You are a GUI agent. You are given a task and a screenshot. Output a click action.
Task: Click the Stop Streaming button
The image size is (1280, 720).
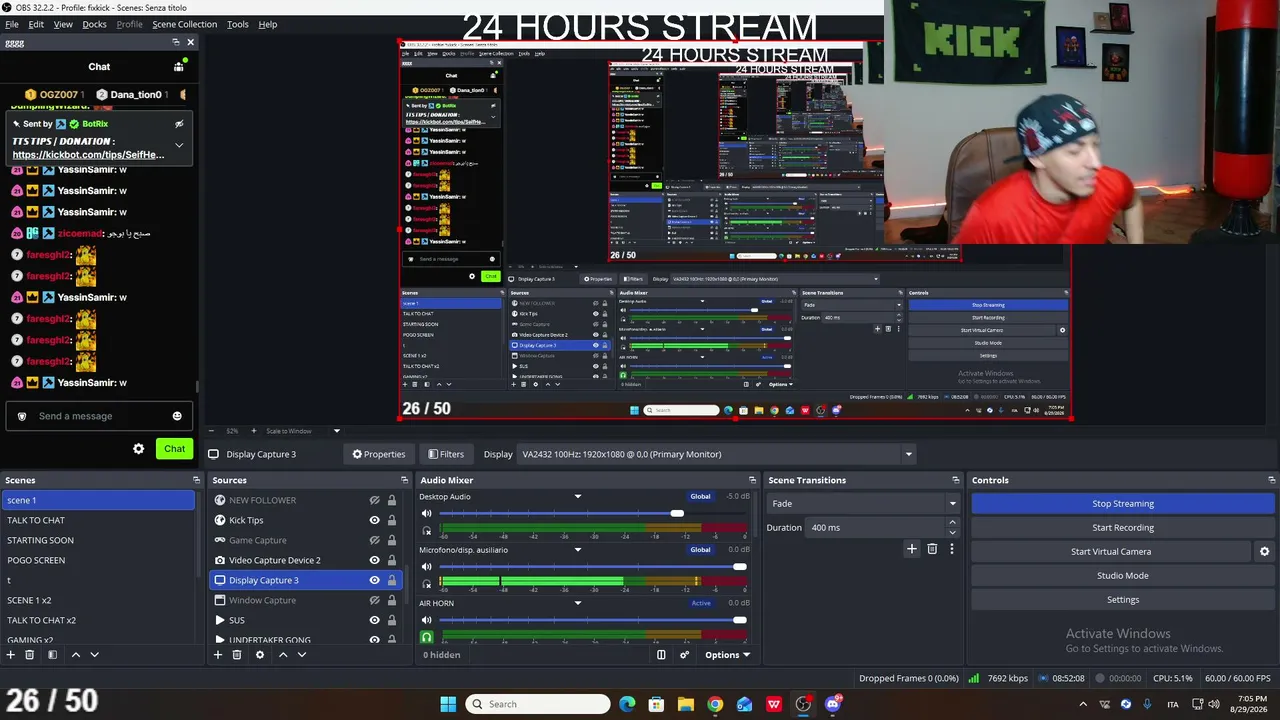[x=1123, y=504]
